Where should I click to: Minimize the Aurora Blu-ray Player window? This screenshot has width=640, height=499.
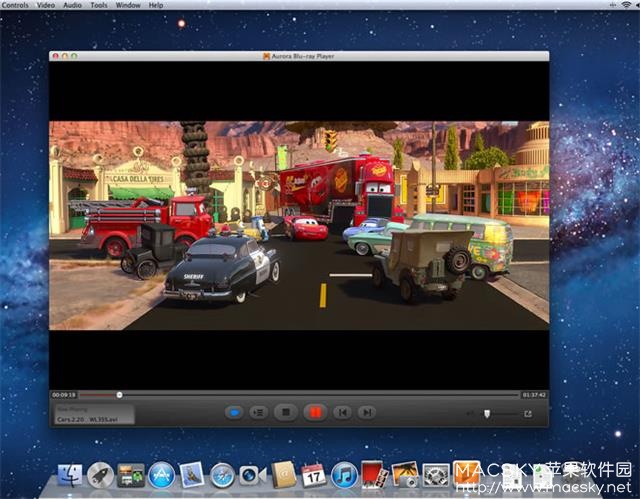[65, 56]
